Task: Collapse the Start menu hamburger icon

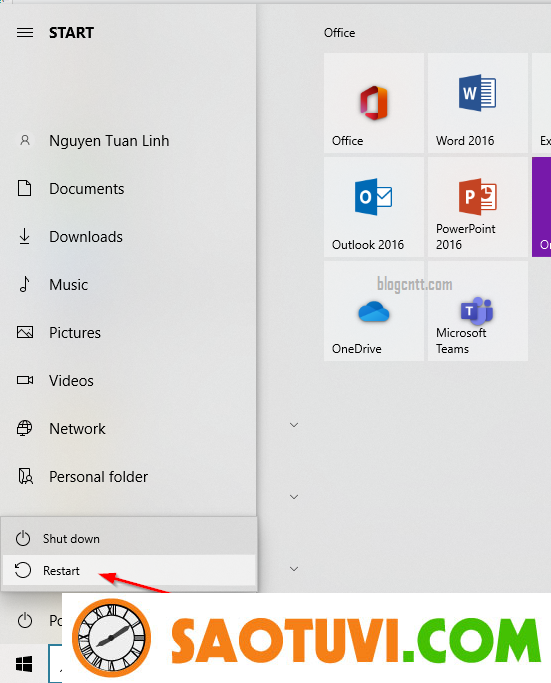Action: point(25,33)
